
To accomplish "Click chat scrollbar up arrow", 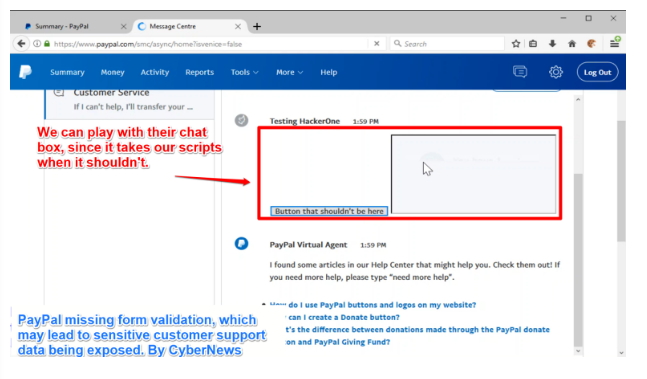I will [x=578, y=99].
